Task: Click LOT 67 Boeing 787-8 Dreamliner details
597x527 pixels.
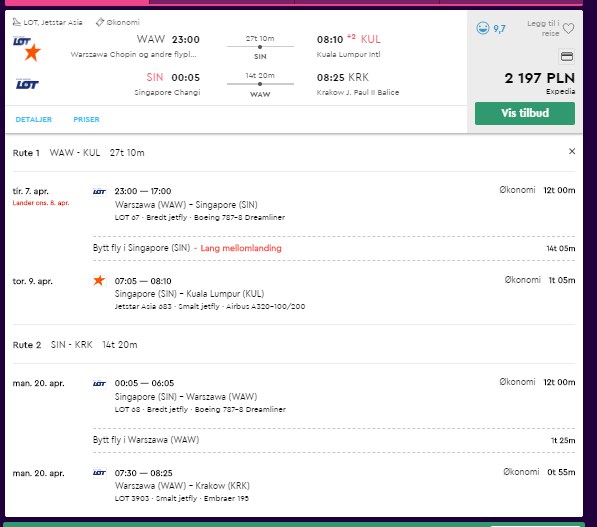Action: point(200,217)
